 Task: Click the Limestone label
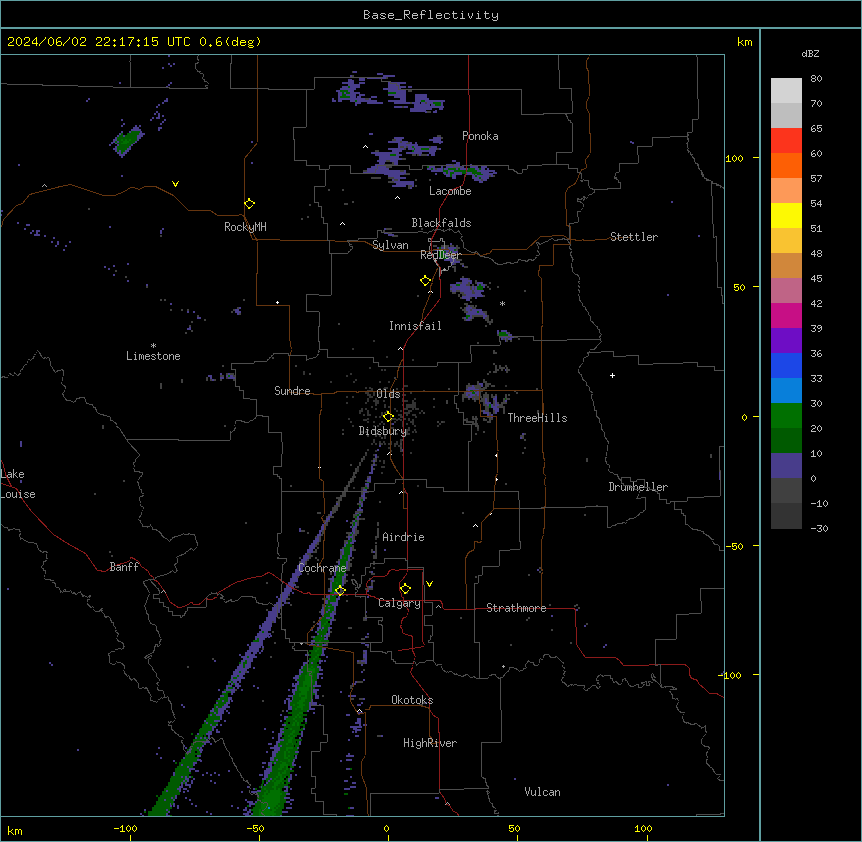click(153, 356)
